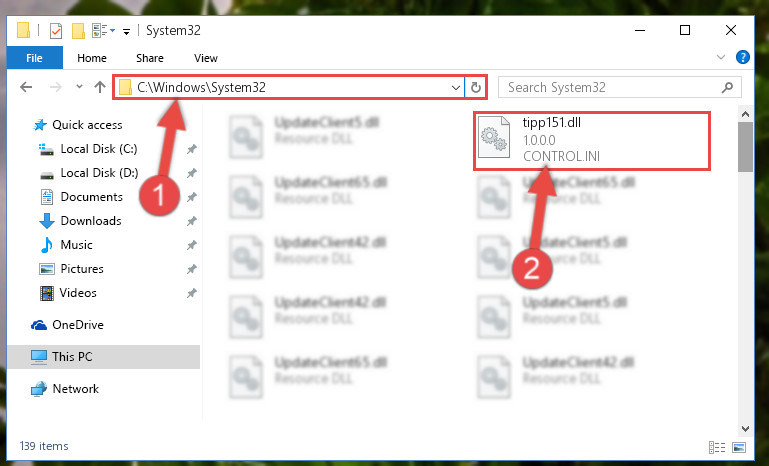Switch to details view icon in status bar

pos(717,447)
